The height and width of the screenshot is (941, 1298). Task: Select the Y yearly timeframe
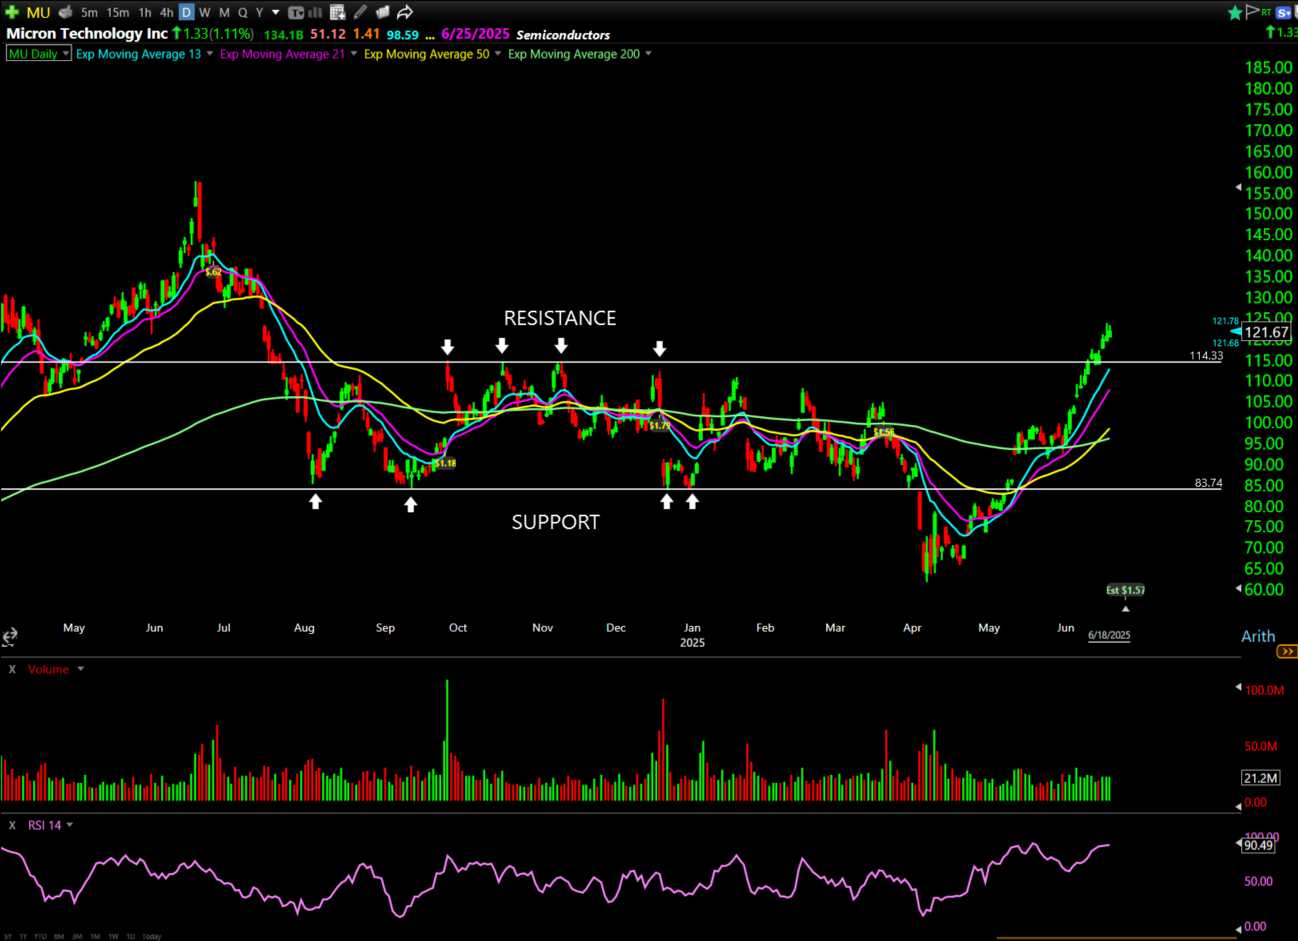(259, 12)
